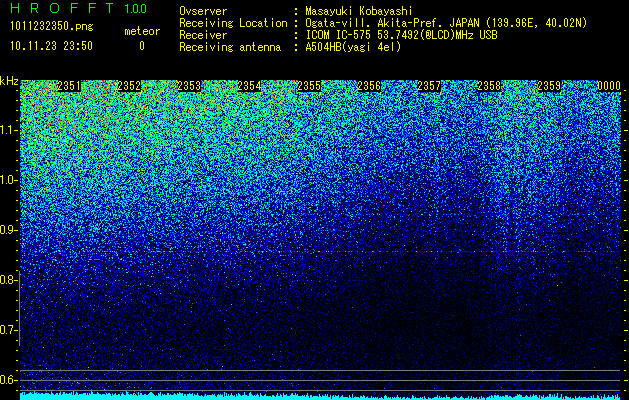Click the kHz axis unit label

[x=9, y=81]
